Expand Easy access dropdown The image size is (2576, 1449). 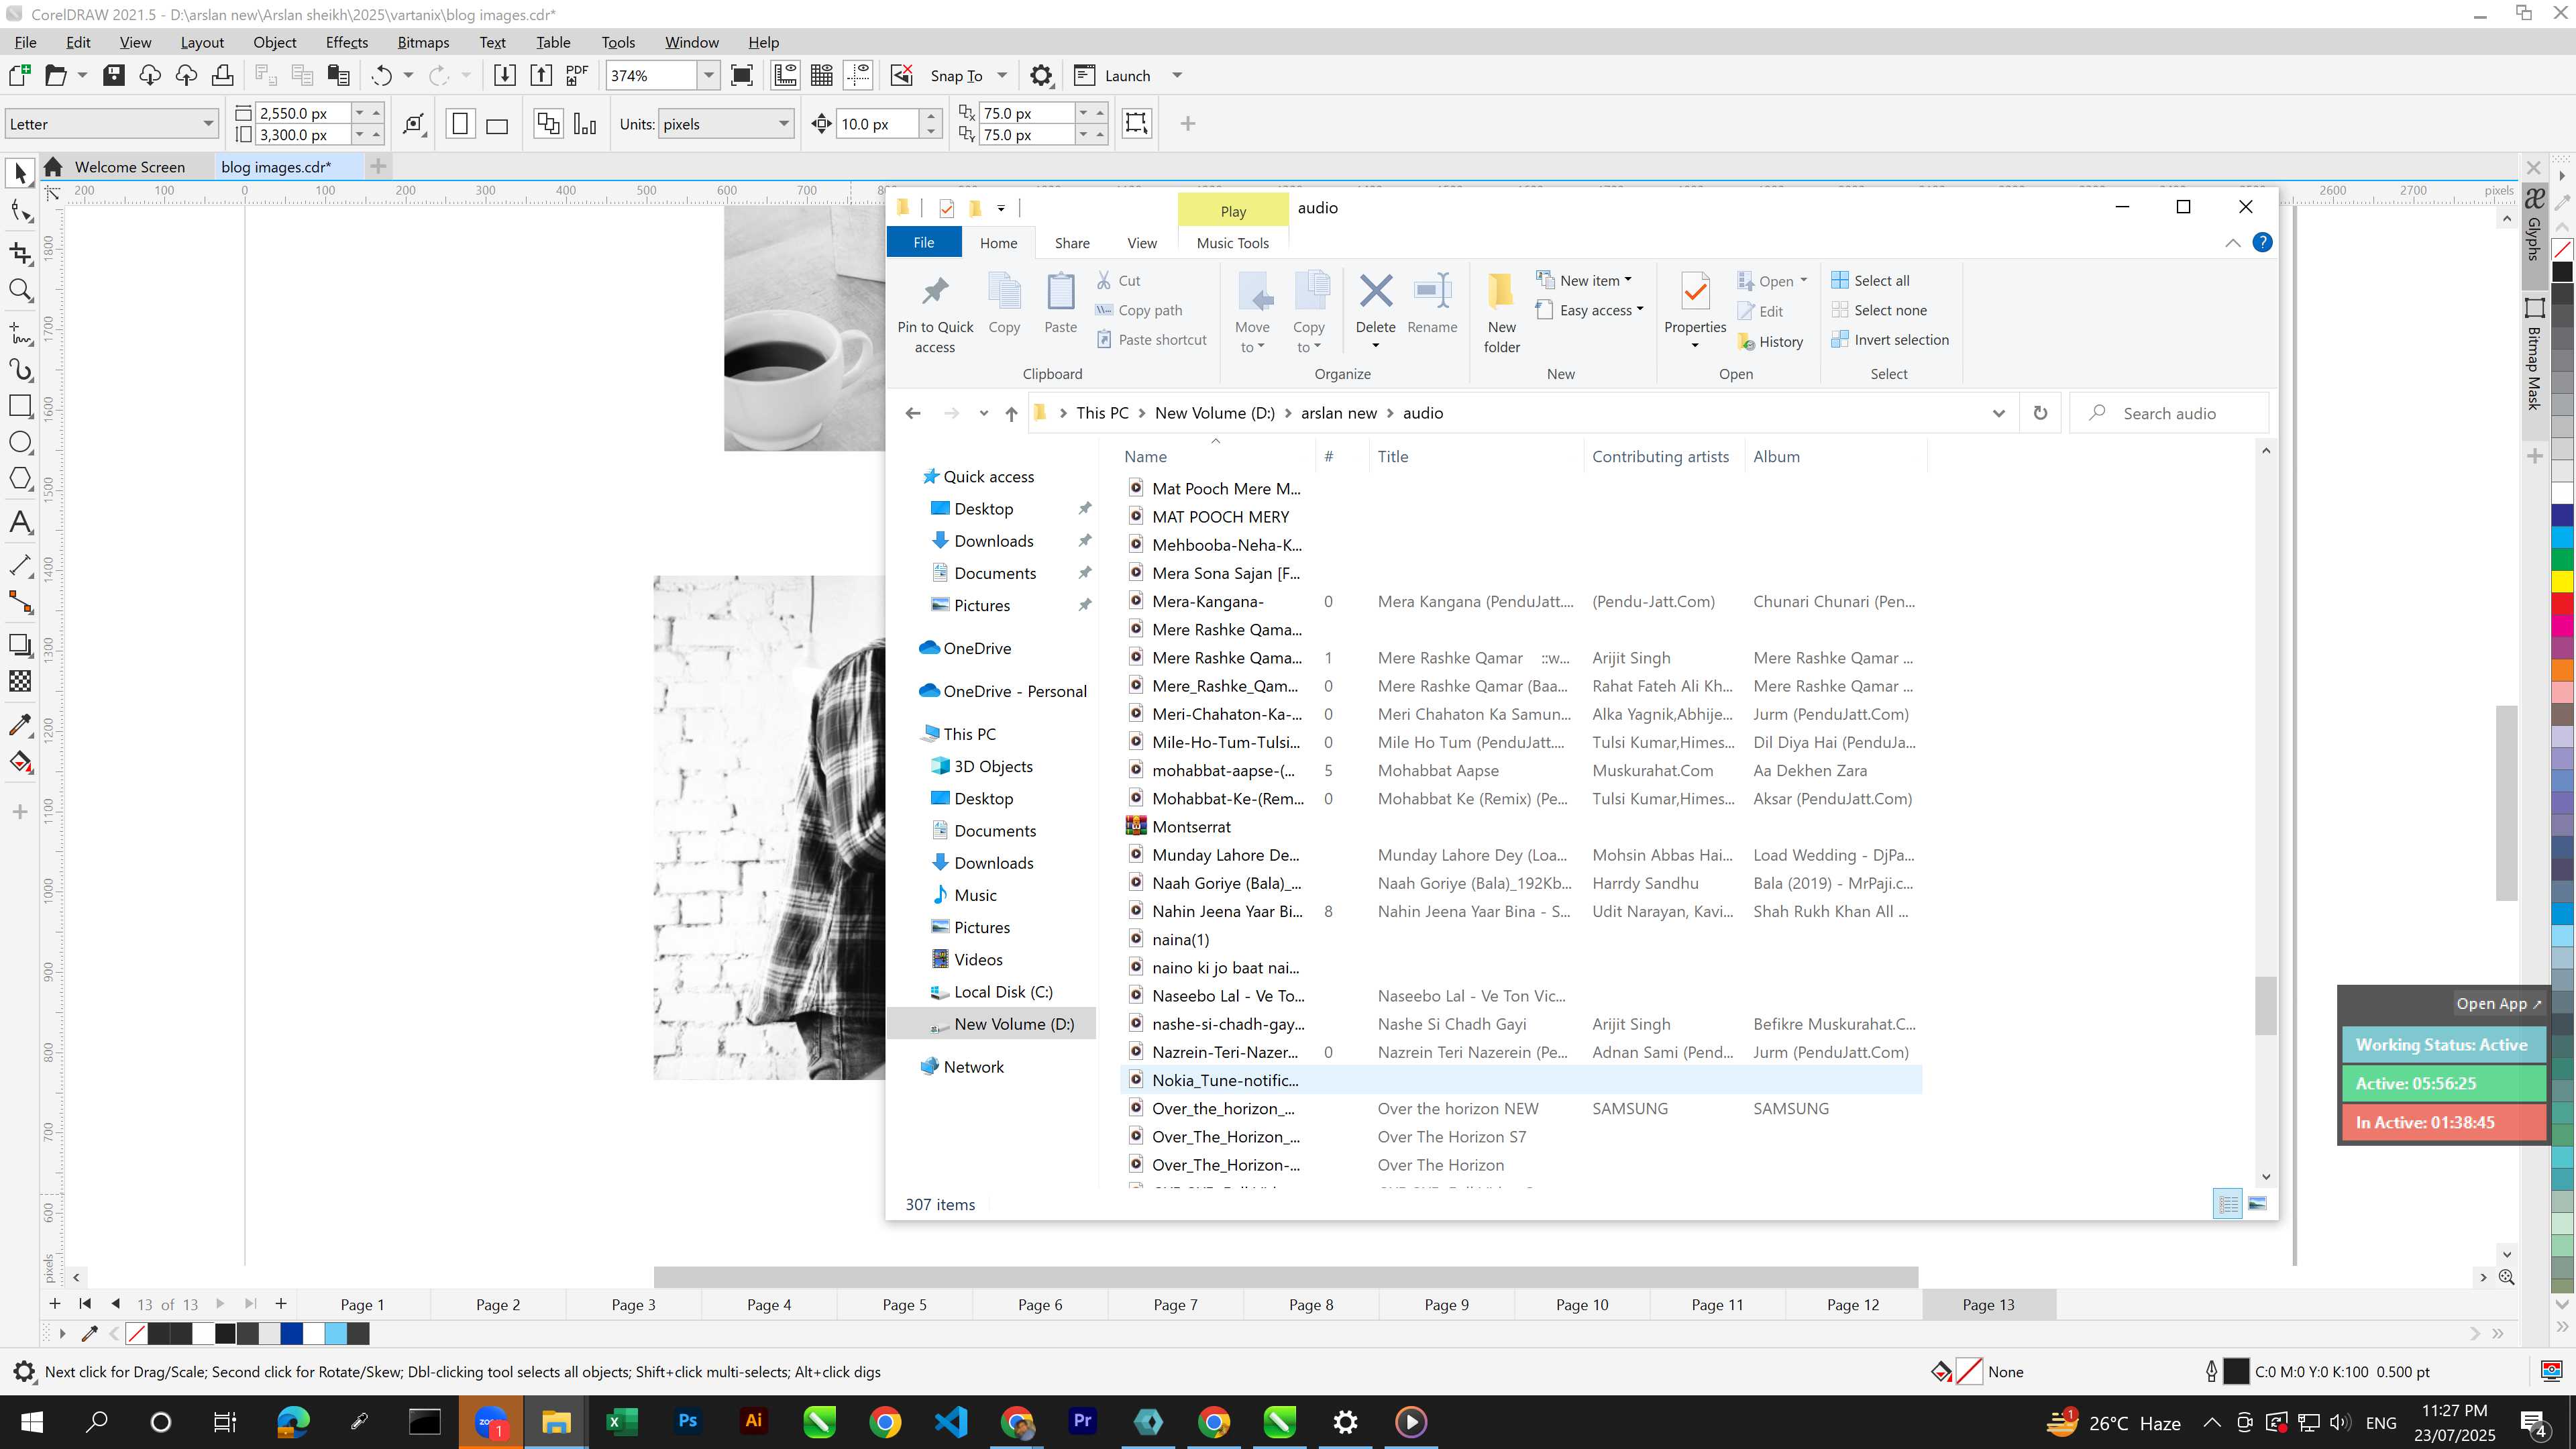click(x=1589, y=310)
